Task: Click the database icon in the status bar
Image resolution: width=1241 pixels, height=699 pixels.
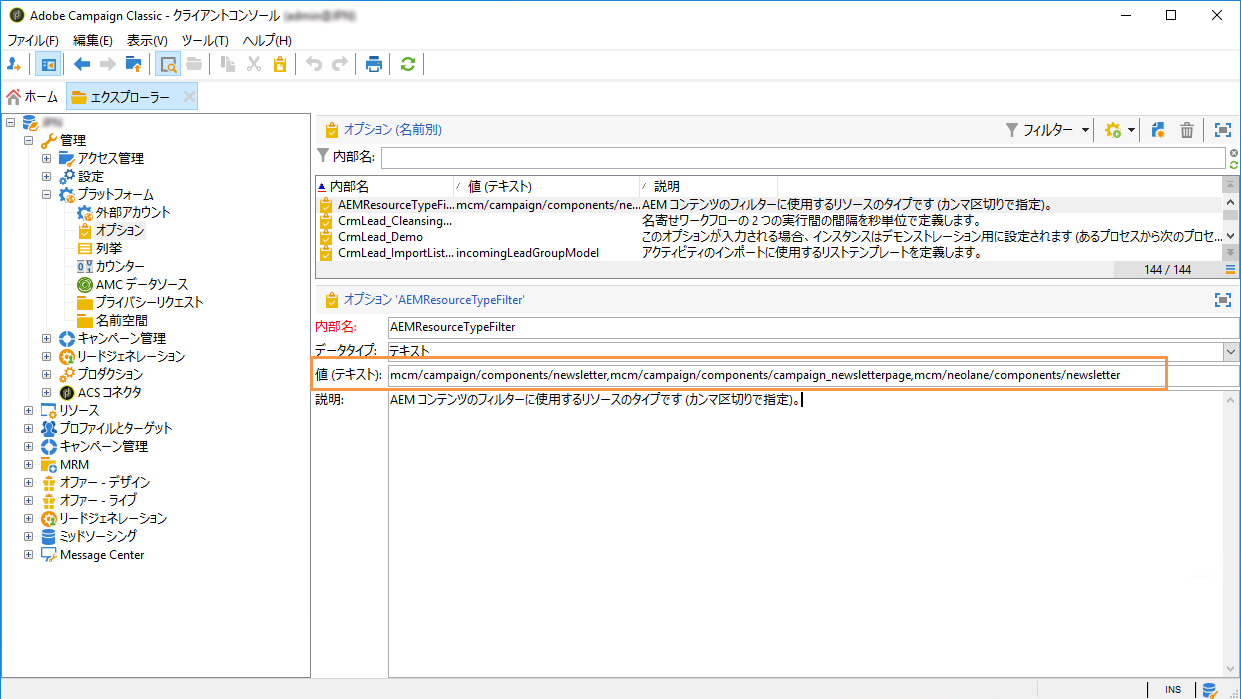Action: coord(1210,690)
